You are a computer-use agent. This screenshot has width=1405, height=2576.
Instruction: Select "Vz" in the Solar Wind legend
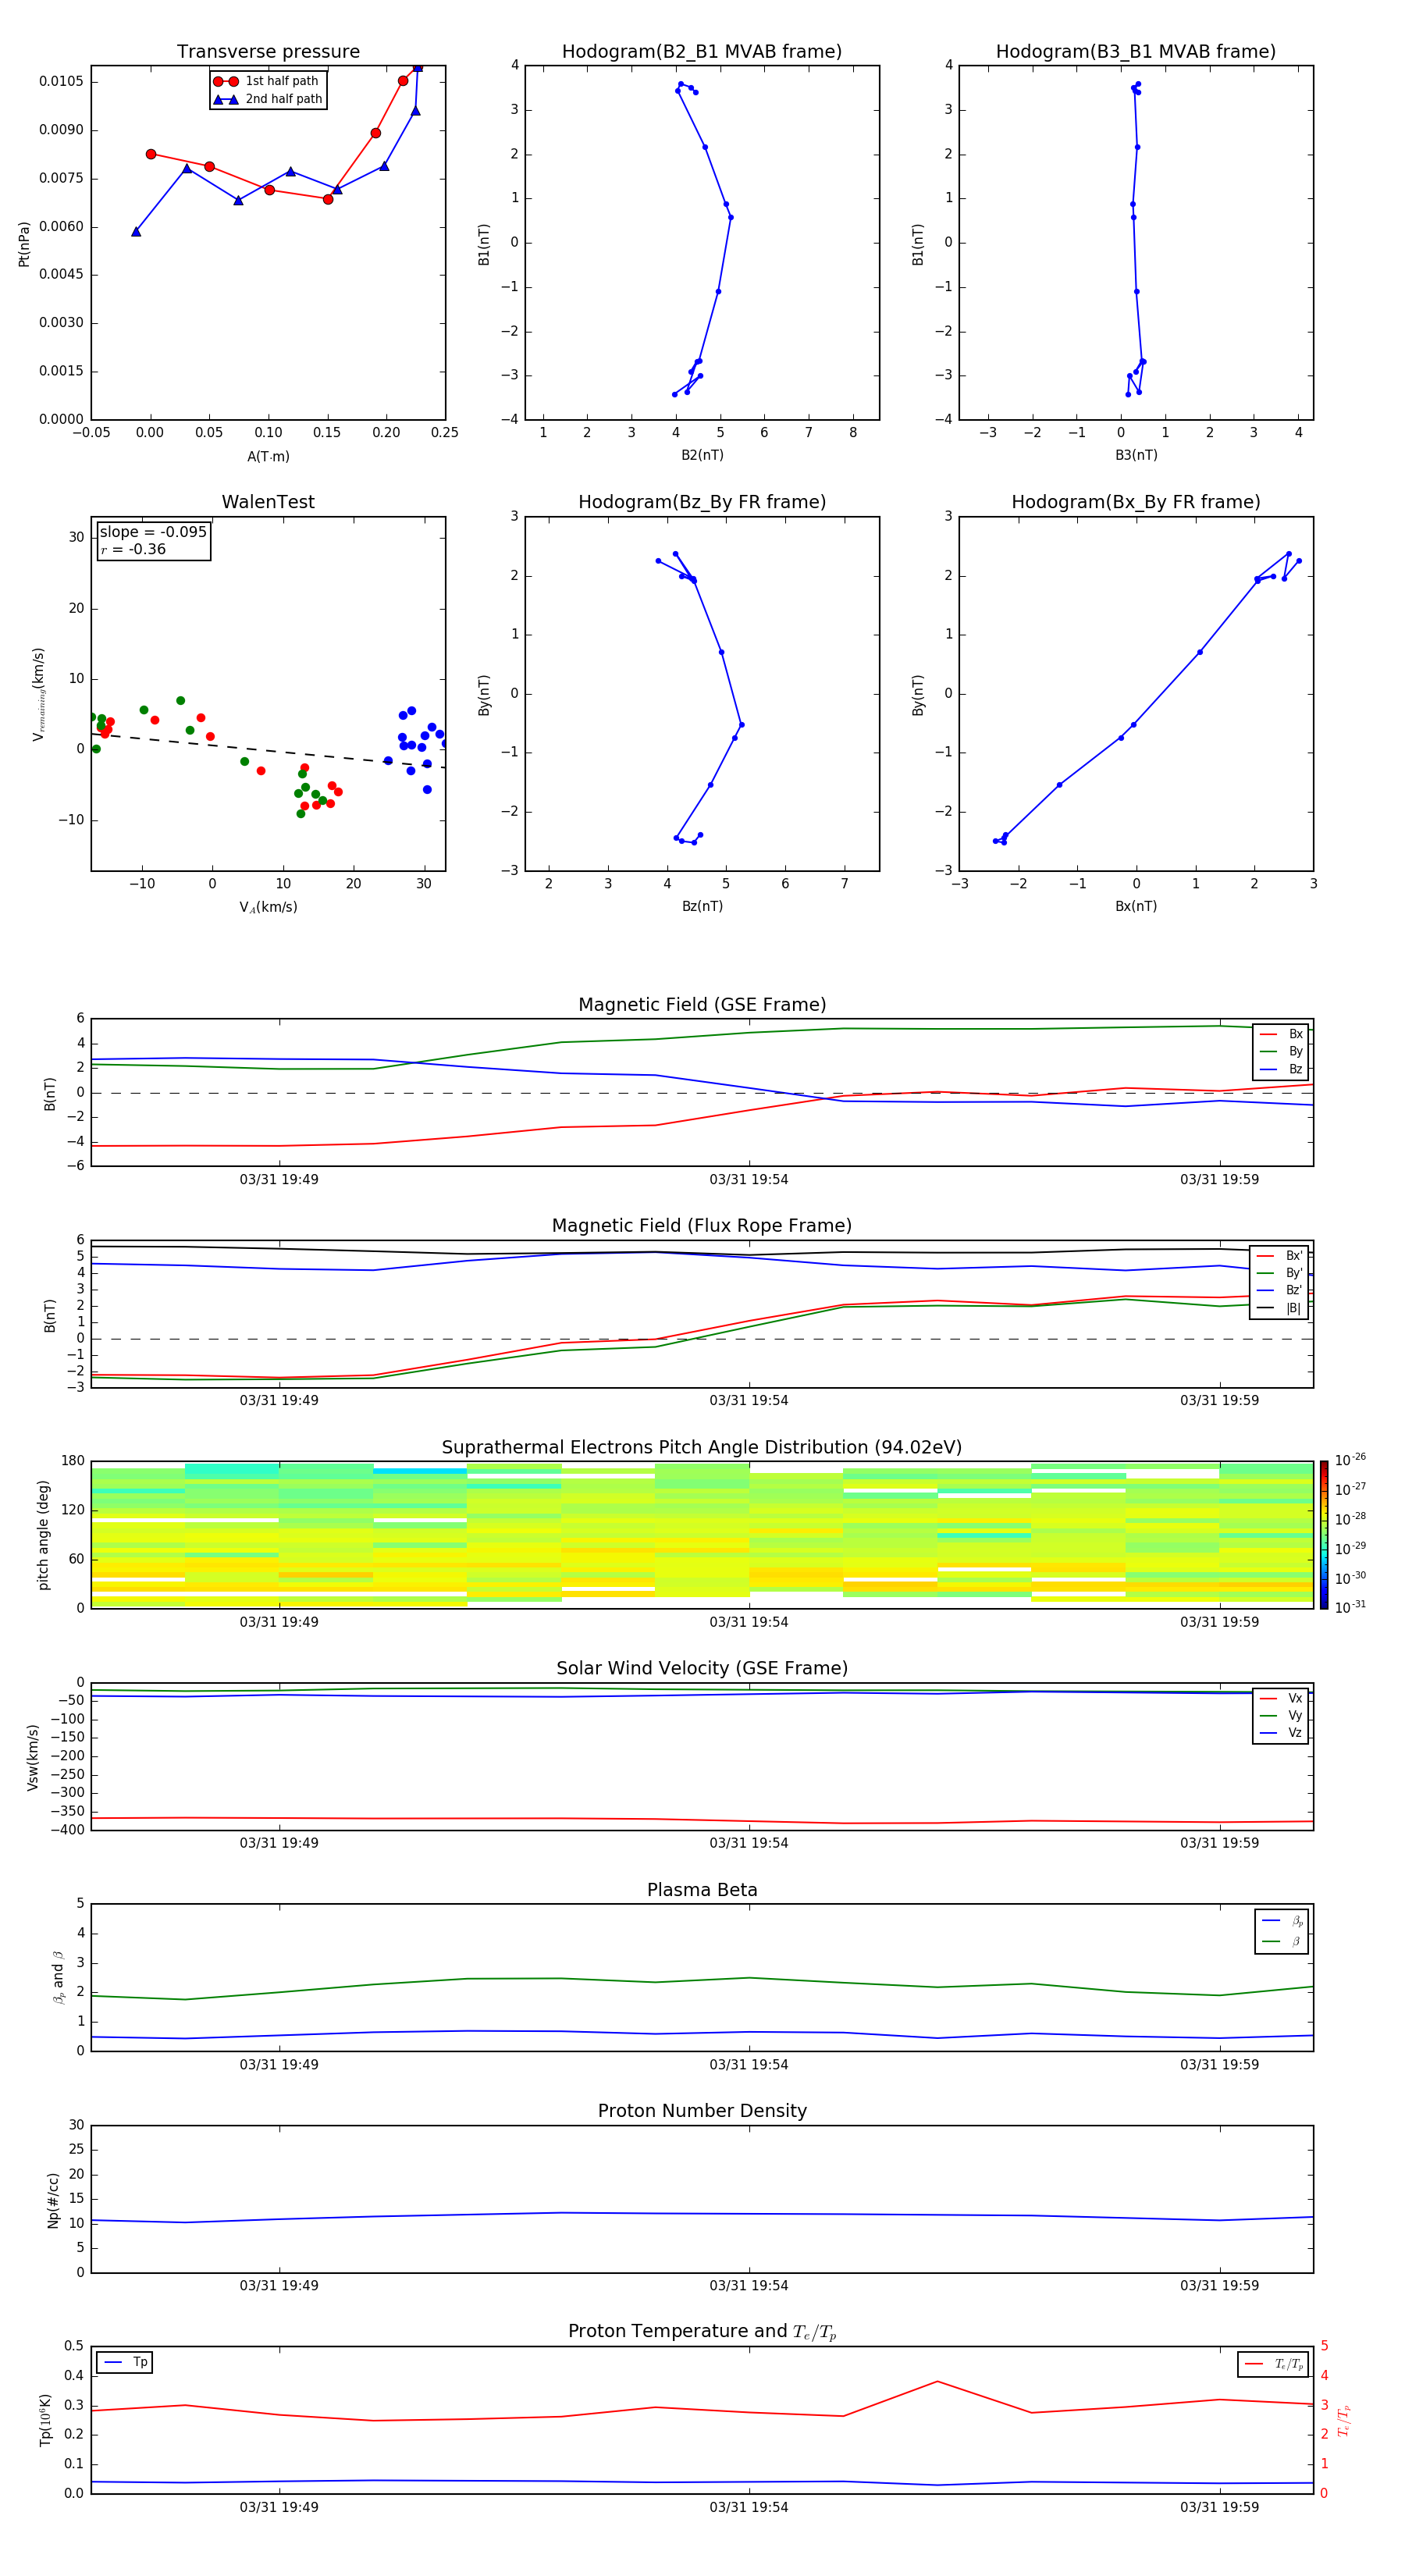(x=1281, y=1733)
